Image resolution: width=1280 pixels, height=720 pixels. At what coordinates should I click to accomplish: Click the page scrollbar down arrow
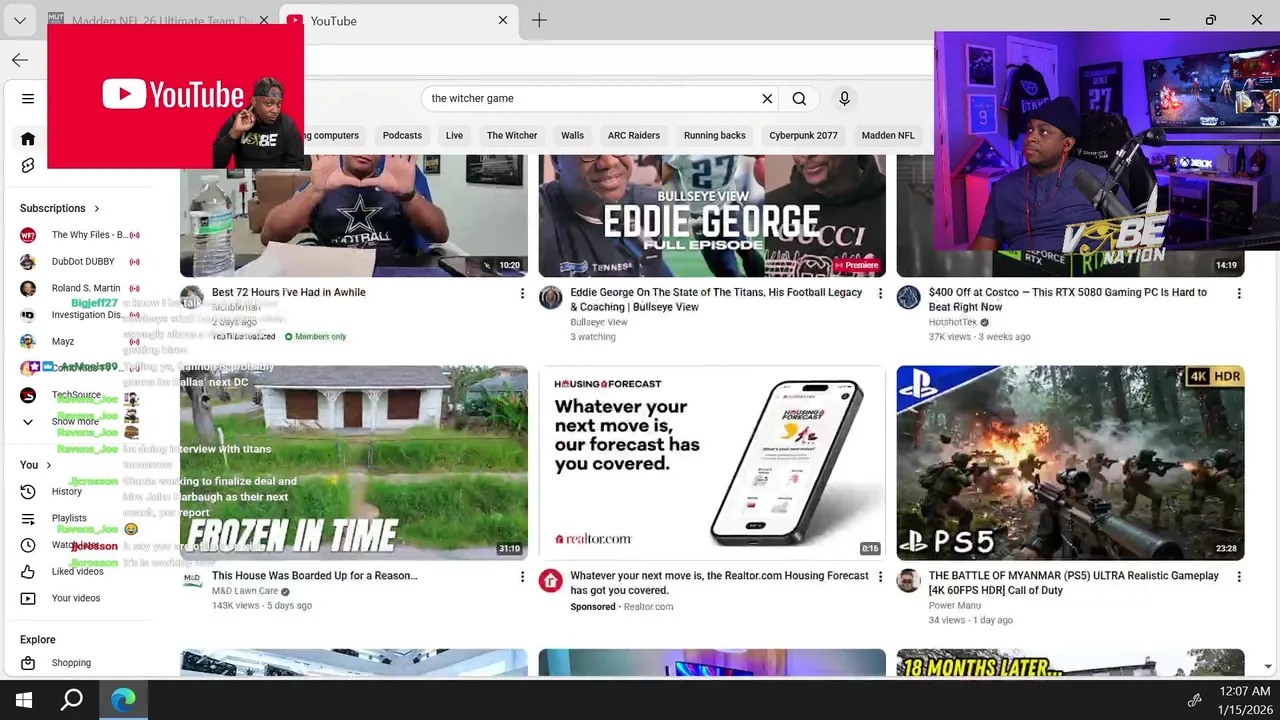click(x=1268, y=667)
